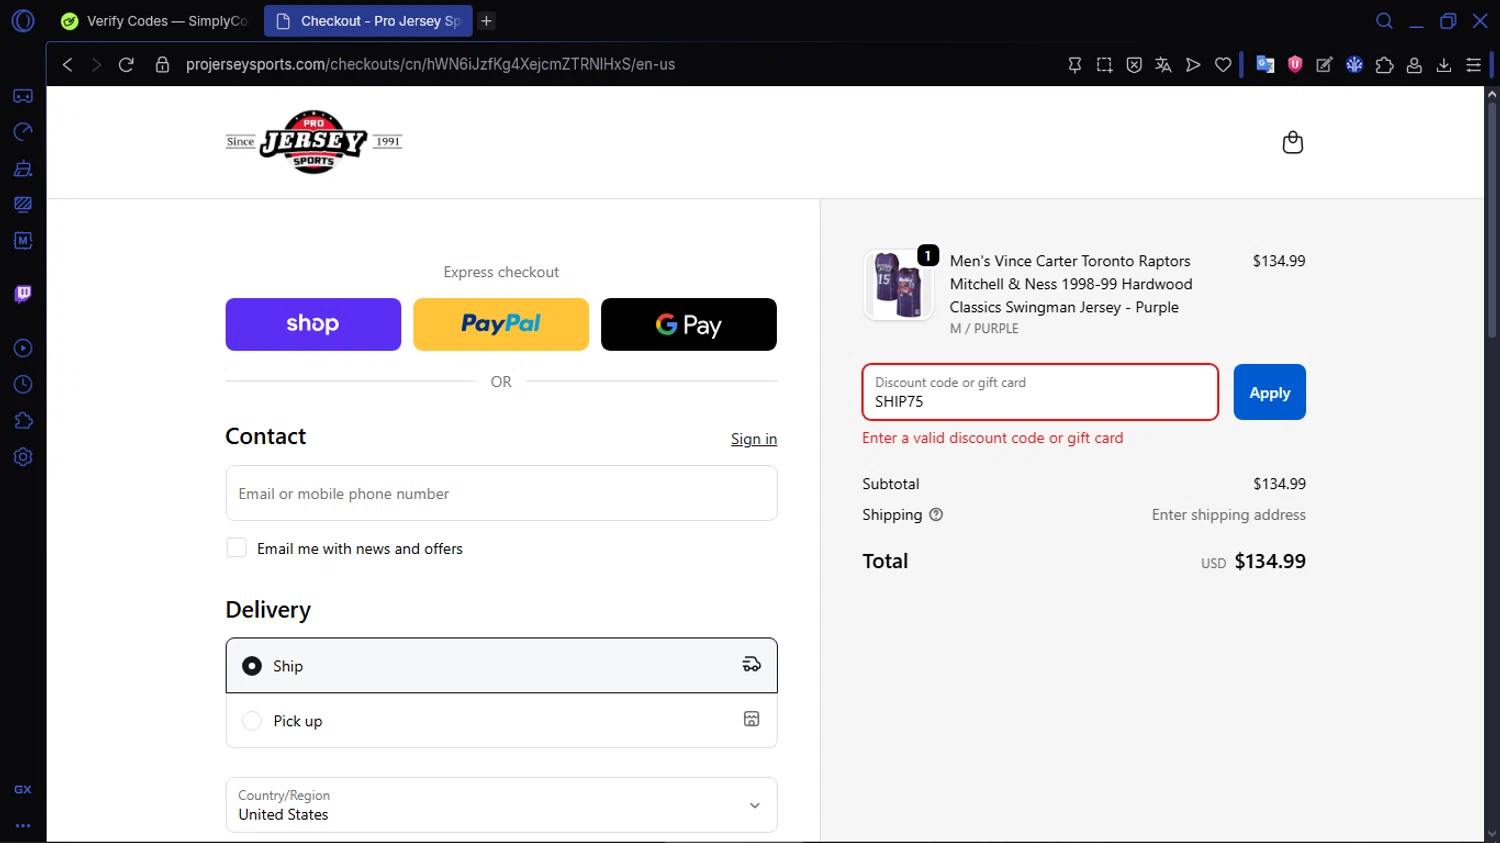Open the shopping bag cart icon

(1293, 142)
